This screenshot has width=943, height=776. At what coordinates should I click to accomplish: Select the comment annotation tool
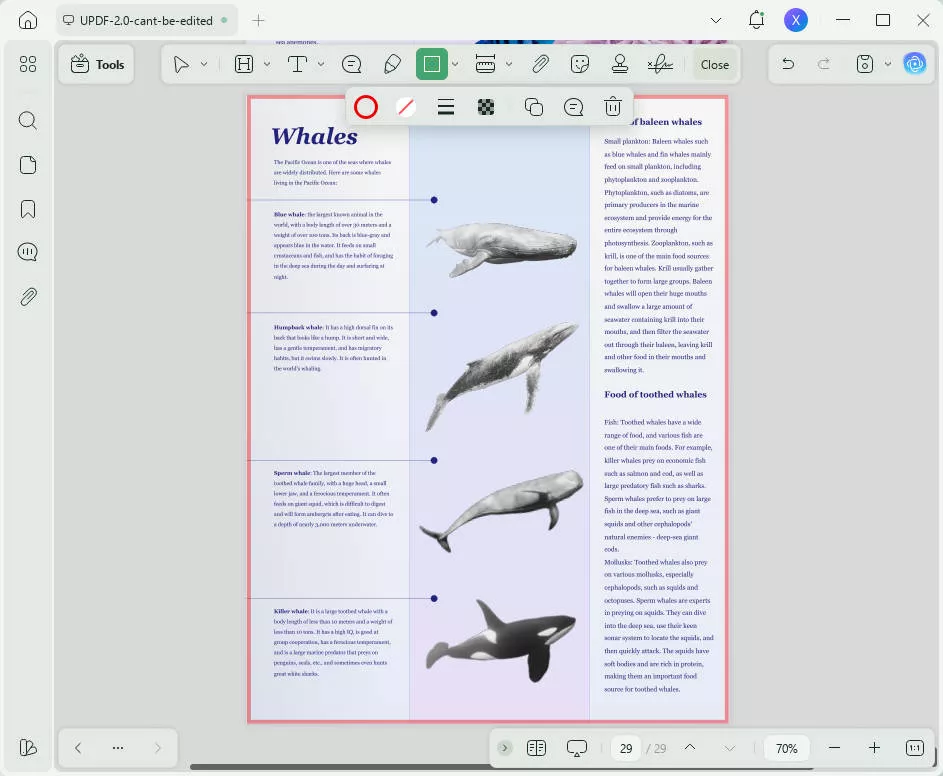(x=352, y=64)
